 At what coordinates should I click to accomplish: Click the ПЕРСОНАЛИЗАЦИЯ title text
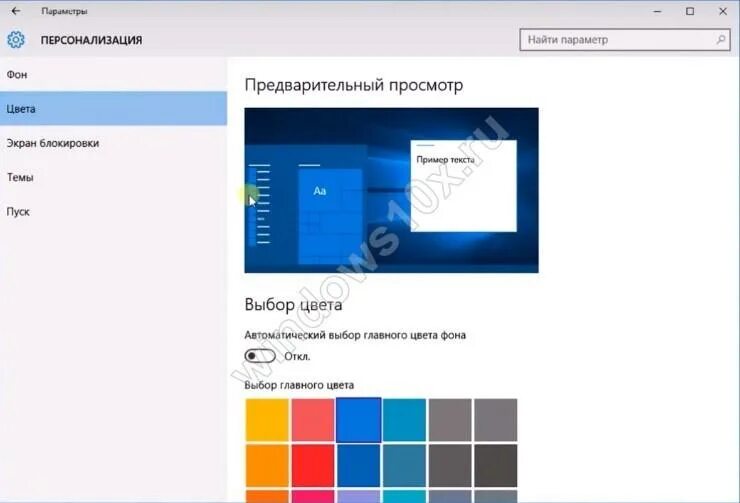click(x=91, y=40)
